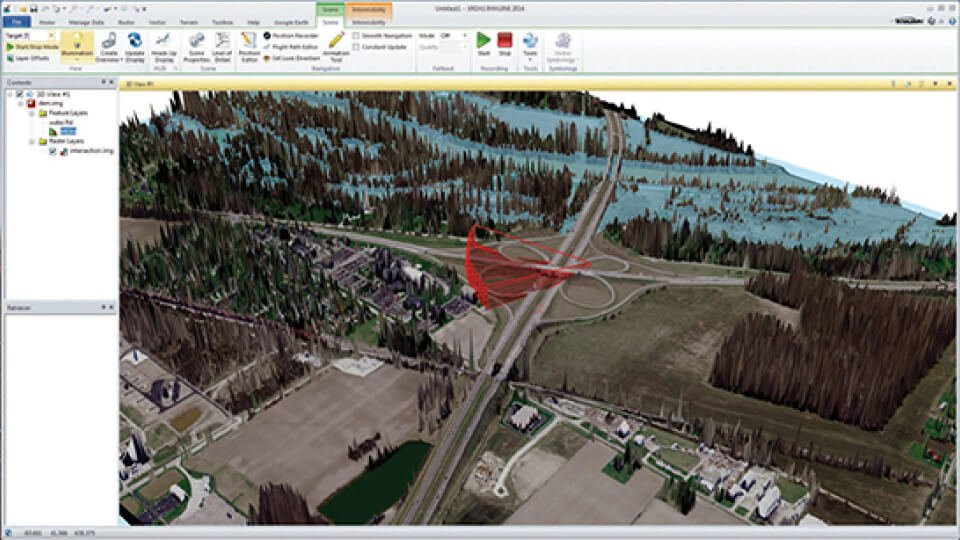Screen dimensions: 960x540
Task: Pin the Contents panel
Action: pyautogui.click(x=103, y=82)
